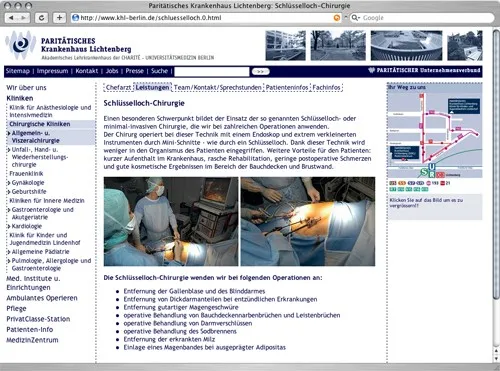Screen dimensions: 500x371
Task: Click the close-up laparoscopic surgery photo
Action: click(308, 221)
